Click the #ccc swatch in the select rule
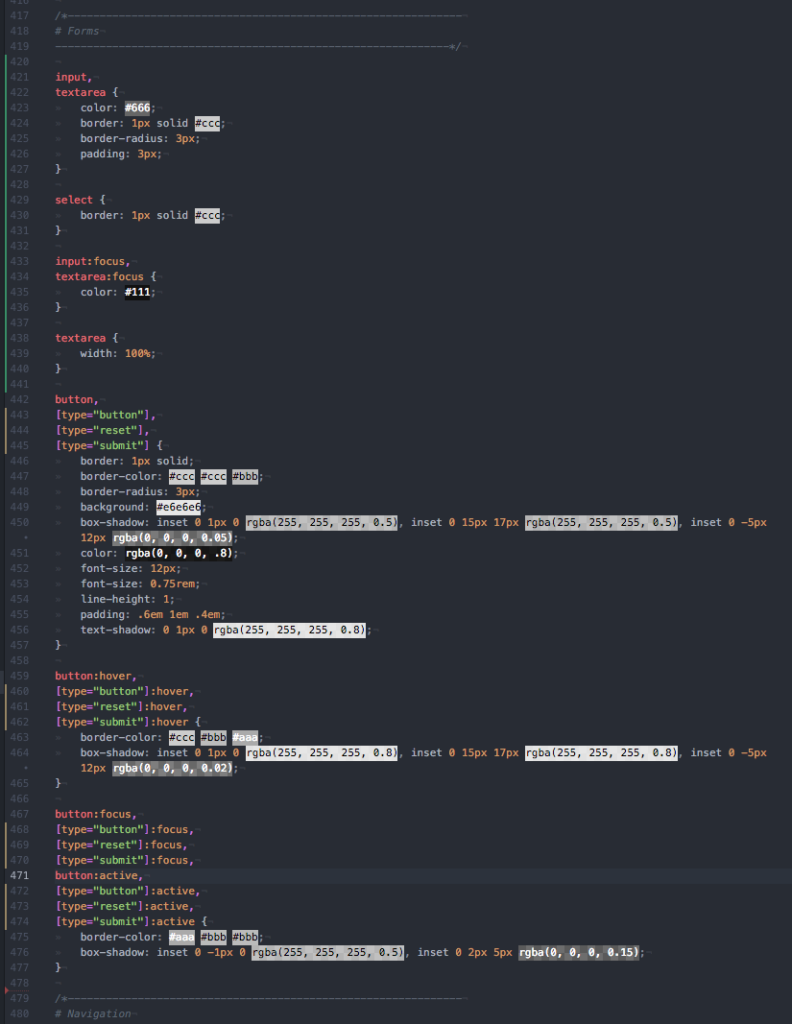The width and height of the screenshot is (792, 1024). tap(208, 215)
